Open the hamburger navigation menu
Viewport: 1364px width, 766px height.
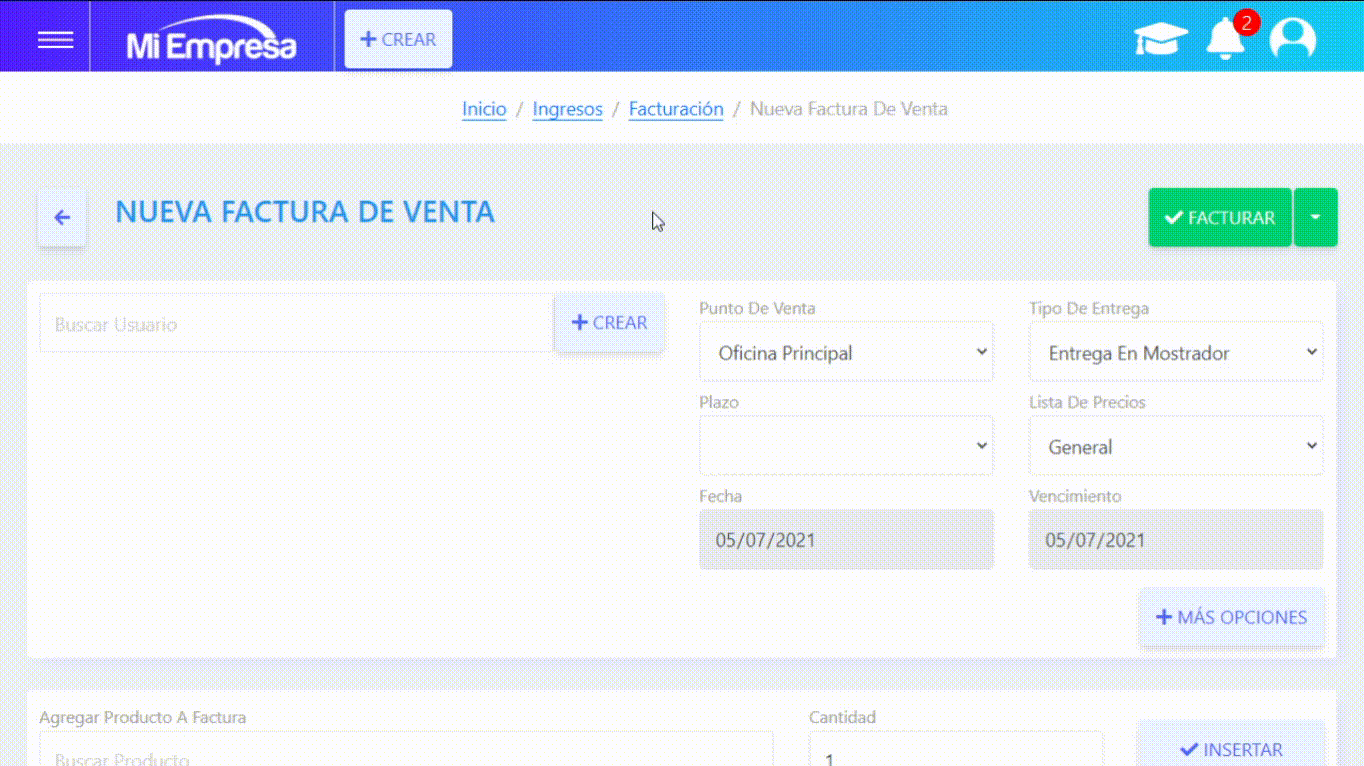click(x=55, y=40)
